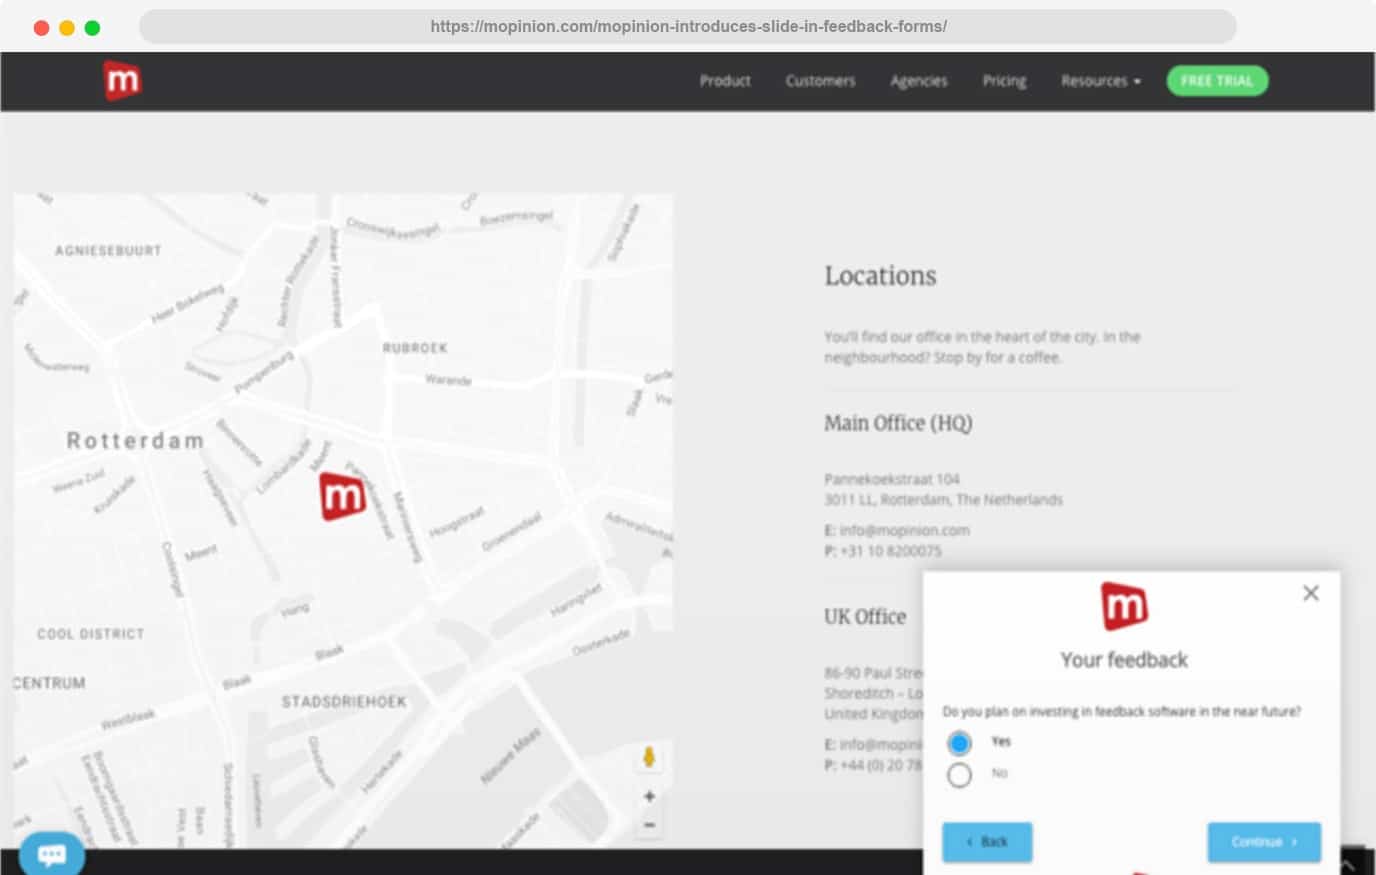
Task: Open Street View pegman on map
Action: [649, 757]
